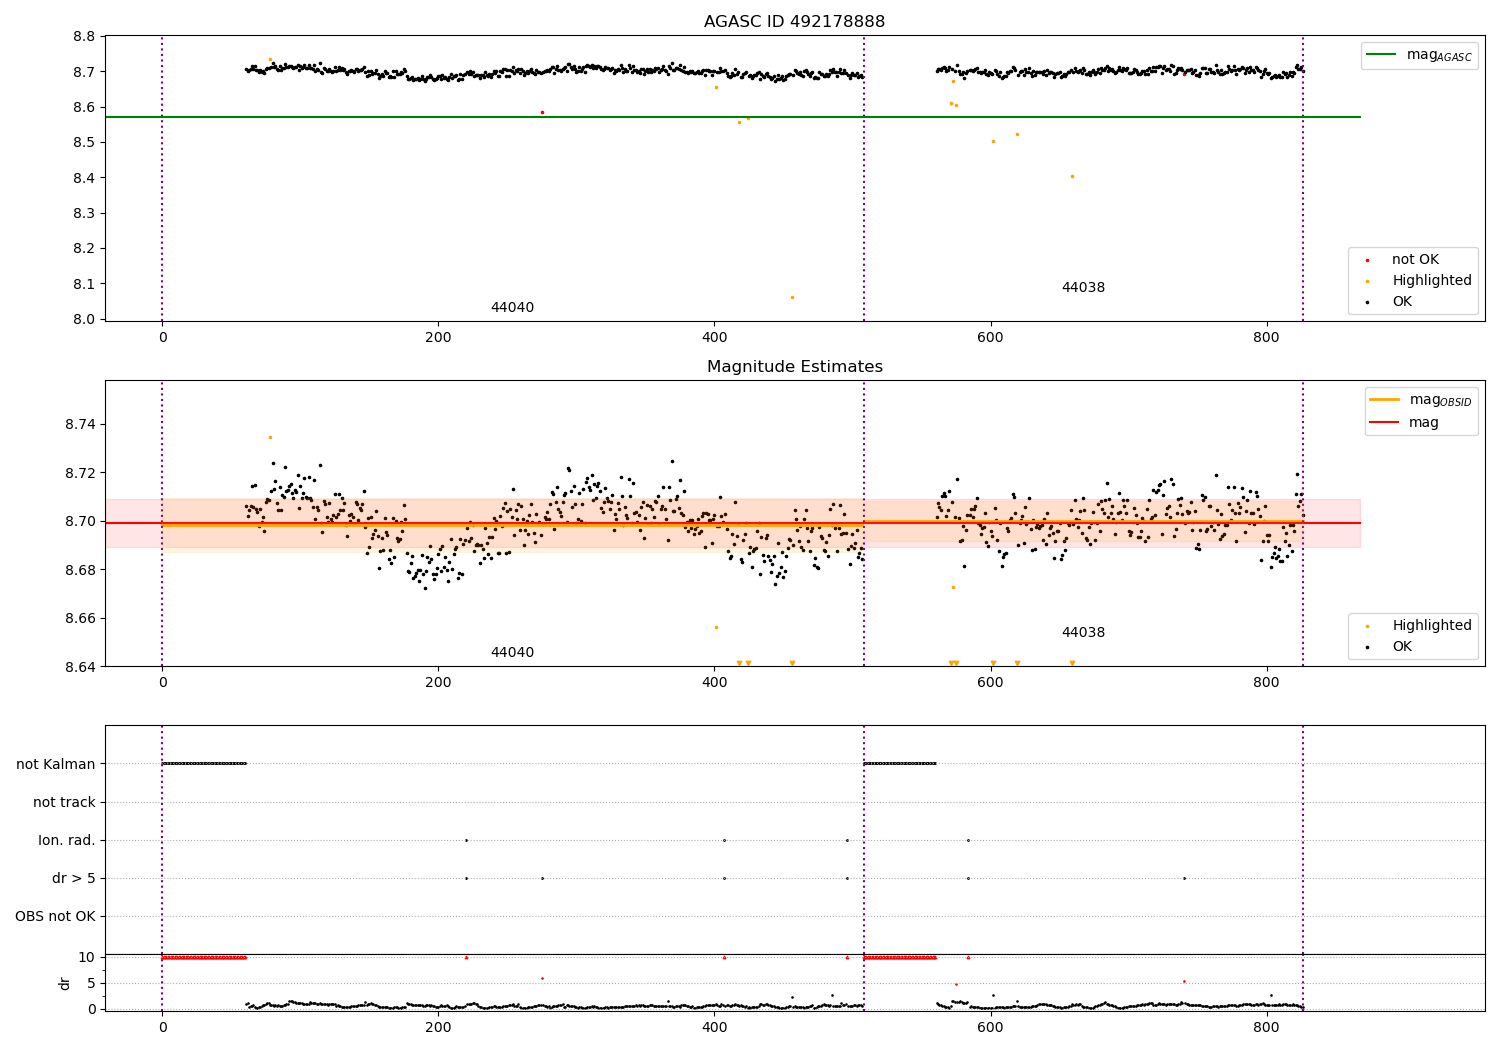1500x1050 pixels.
Task: Select 'Highlighted' legend entry in Magnitude Estimates plot
Action: coord(1432,626)
